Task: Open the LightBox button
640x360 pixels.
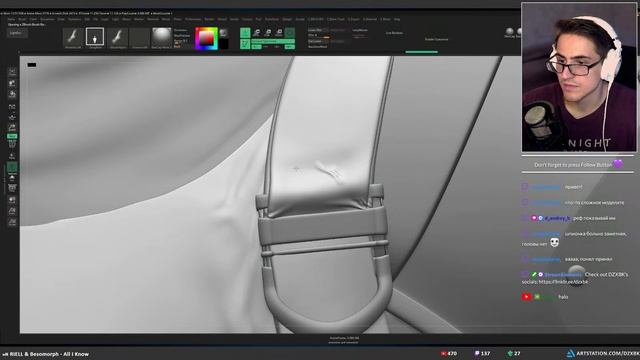Action: [x=17, y=33]
